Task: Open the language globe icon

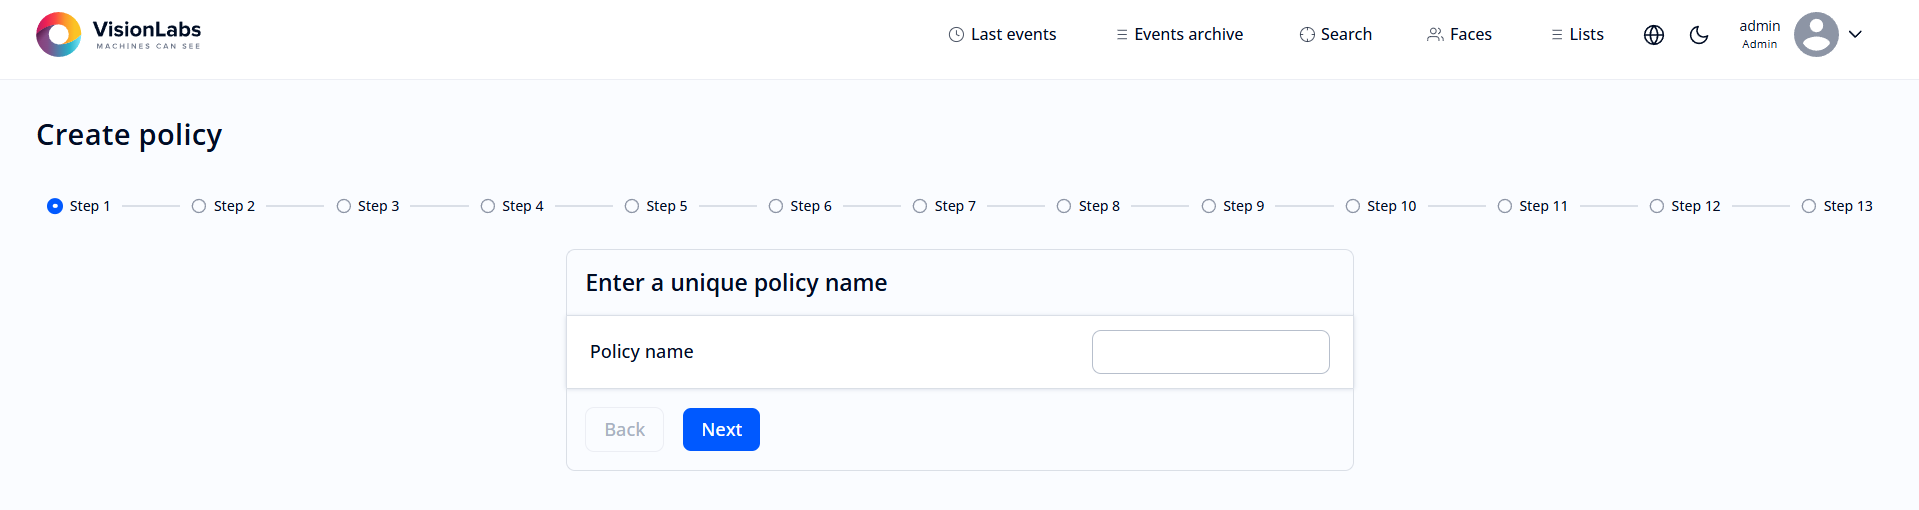Action: [1653, 35]
